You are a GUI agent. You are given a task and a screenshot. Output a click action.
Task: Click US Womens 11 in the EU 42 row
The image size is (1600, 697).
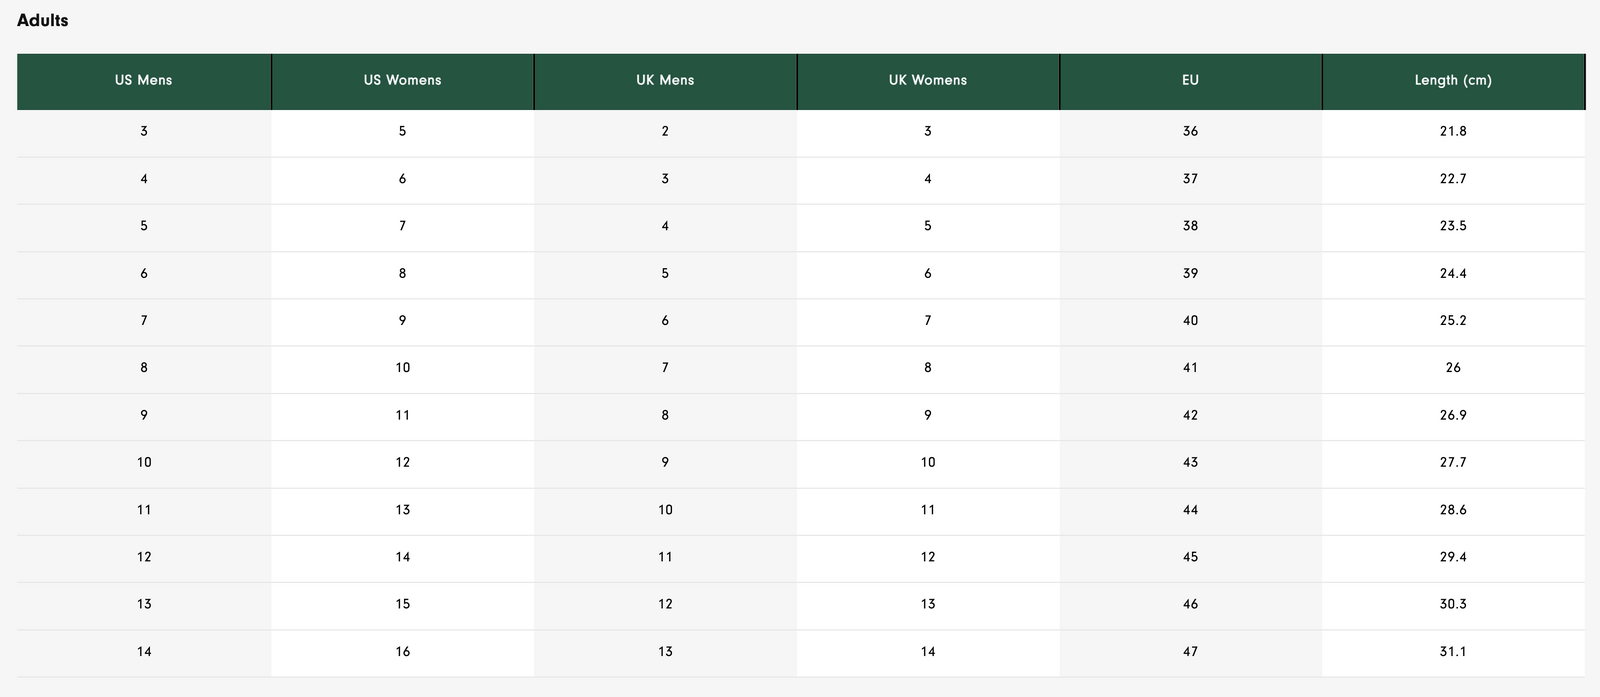point(402,415)
